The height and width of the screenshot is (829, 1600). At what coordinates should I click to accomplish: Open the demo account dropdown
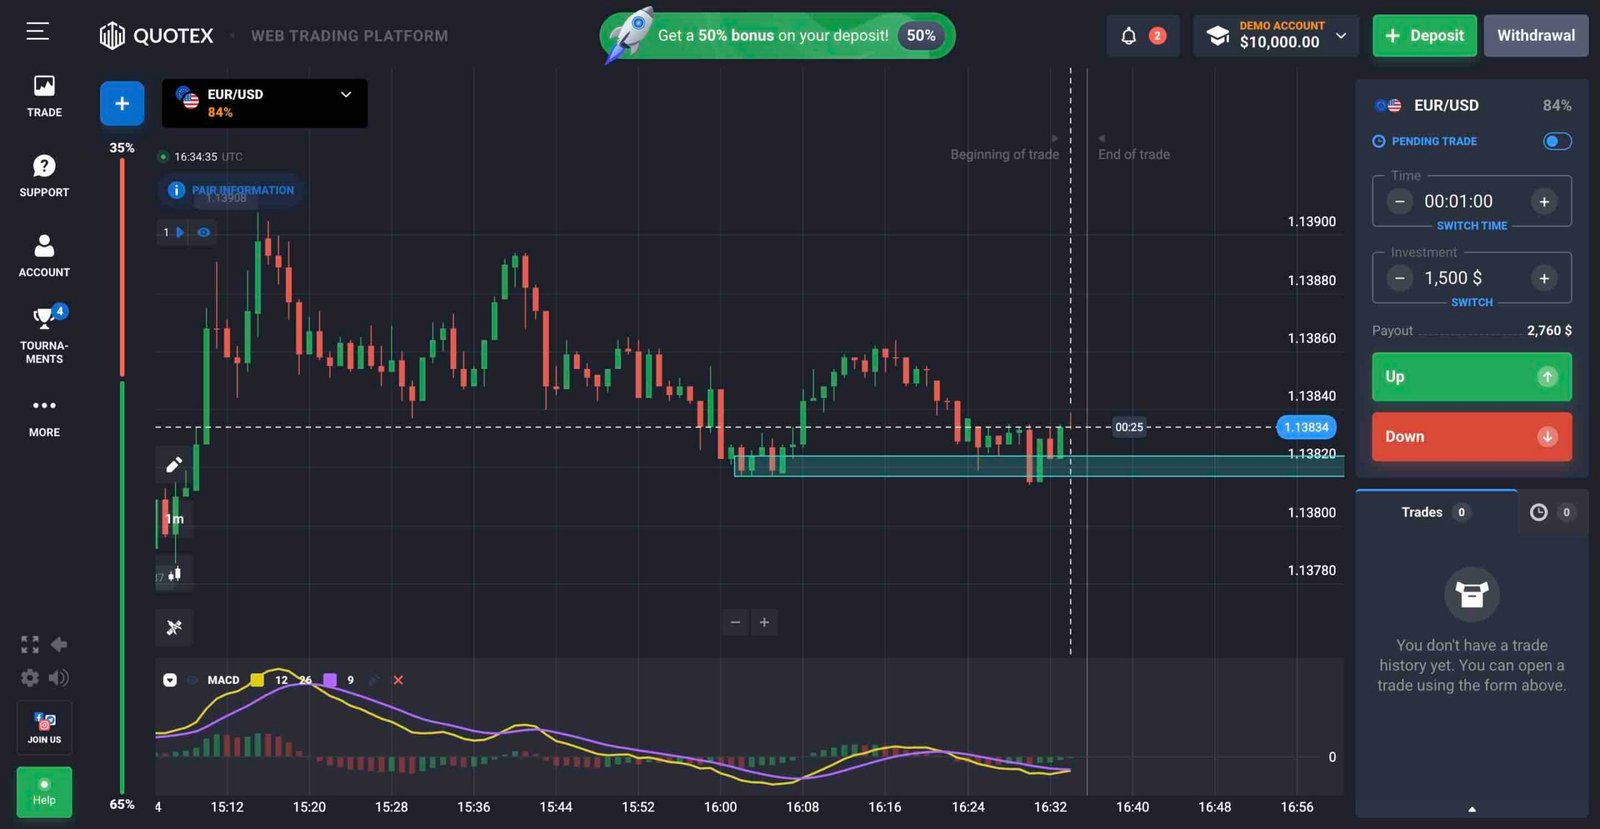[1276, 35]
